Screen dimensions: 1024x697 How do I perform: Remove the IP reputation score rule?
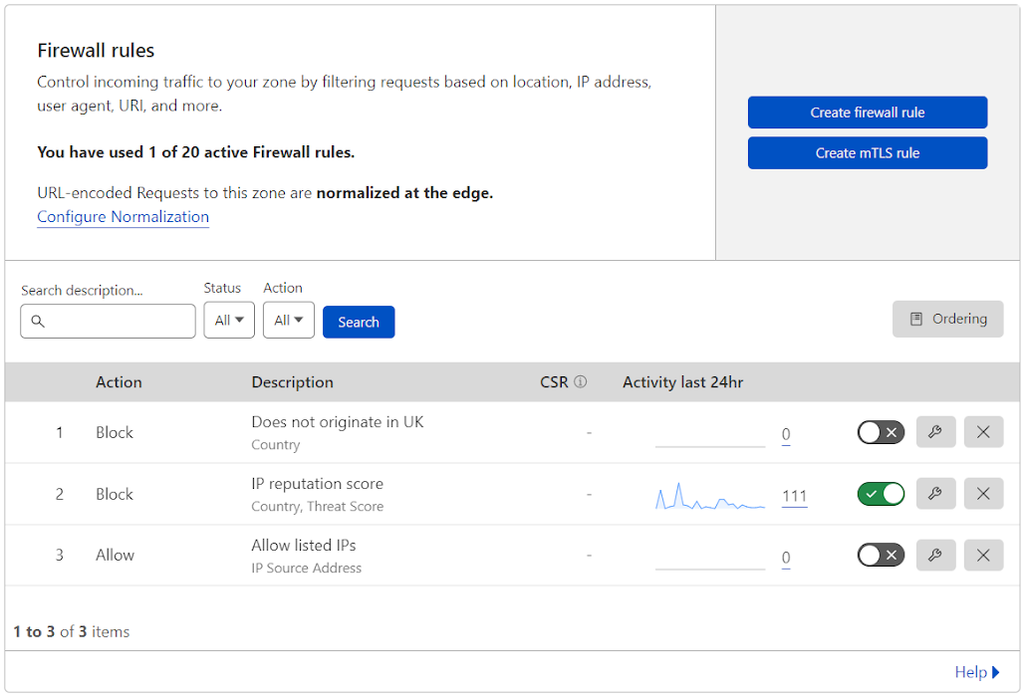[983, 493]
